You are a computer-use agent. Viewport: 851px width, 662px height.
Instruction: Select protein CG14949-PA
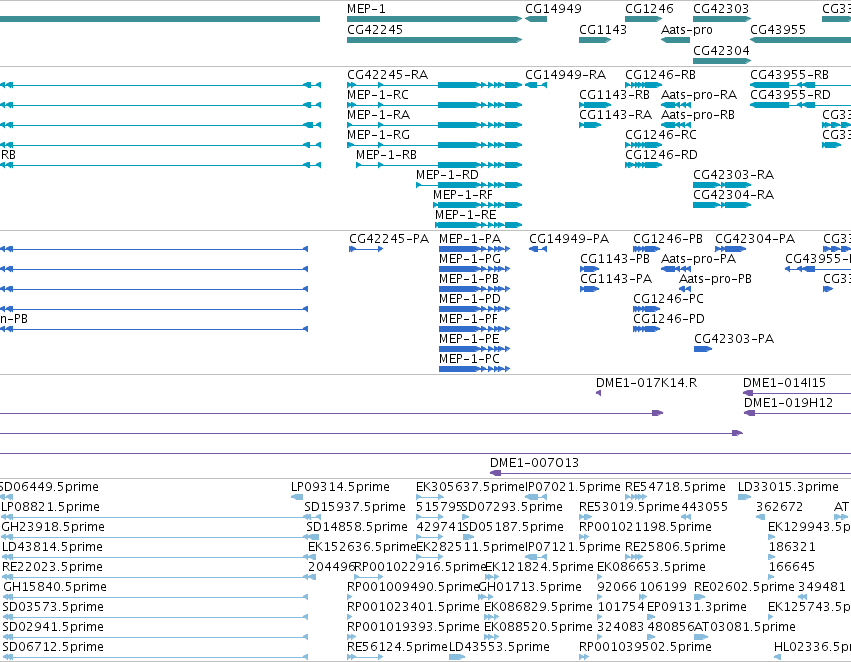[538, 249]
